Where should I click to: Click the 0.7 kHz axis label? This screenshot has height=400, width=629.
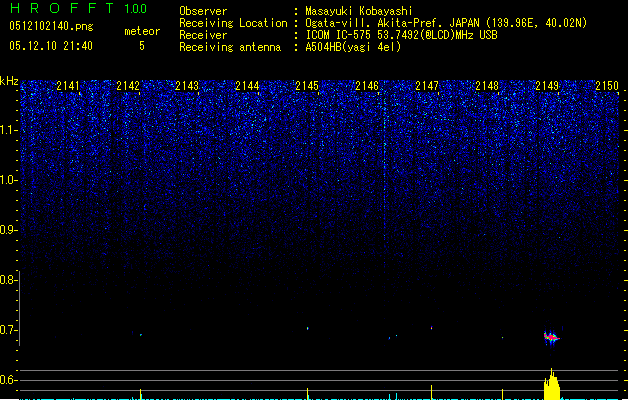8,330
